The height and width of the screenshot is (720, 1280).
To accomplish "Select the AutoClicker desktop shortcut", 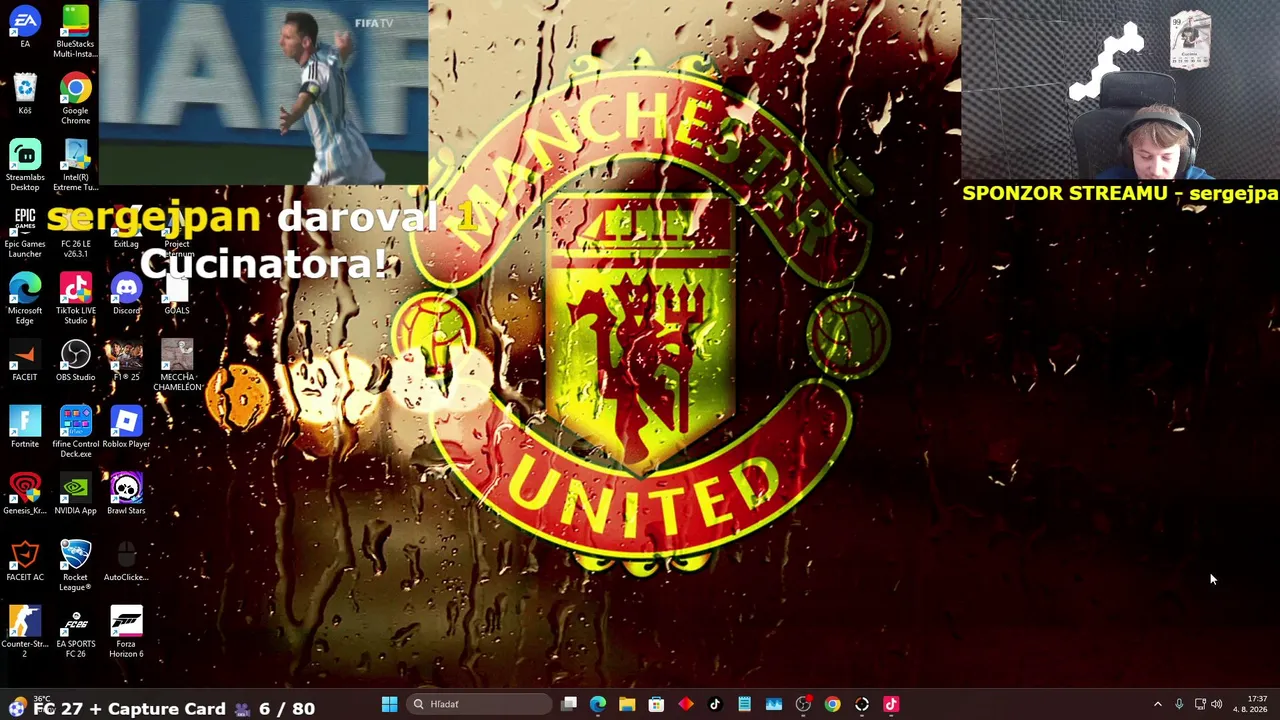I will click(x=126, y=561).
